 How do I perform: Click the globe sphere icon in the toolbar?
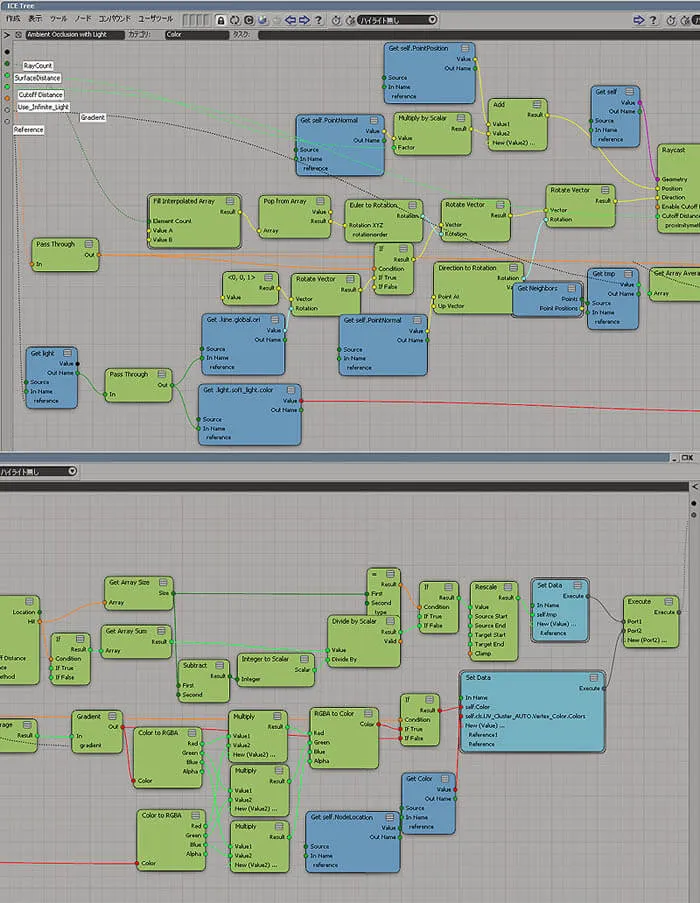(x=264, y=20)
